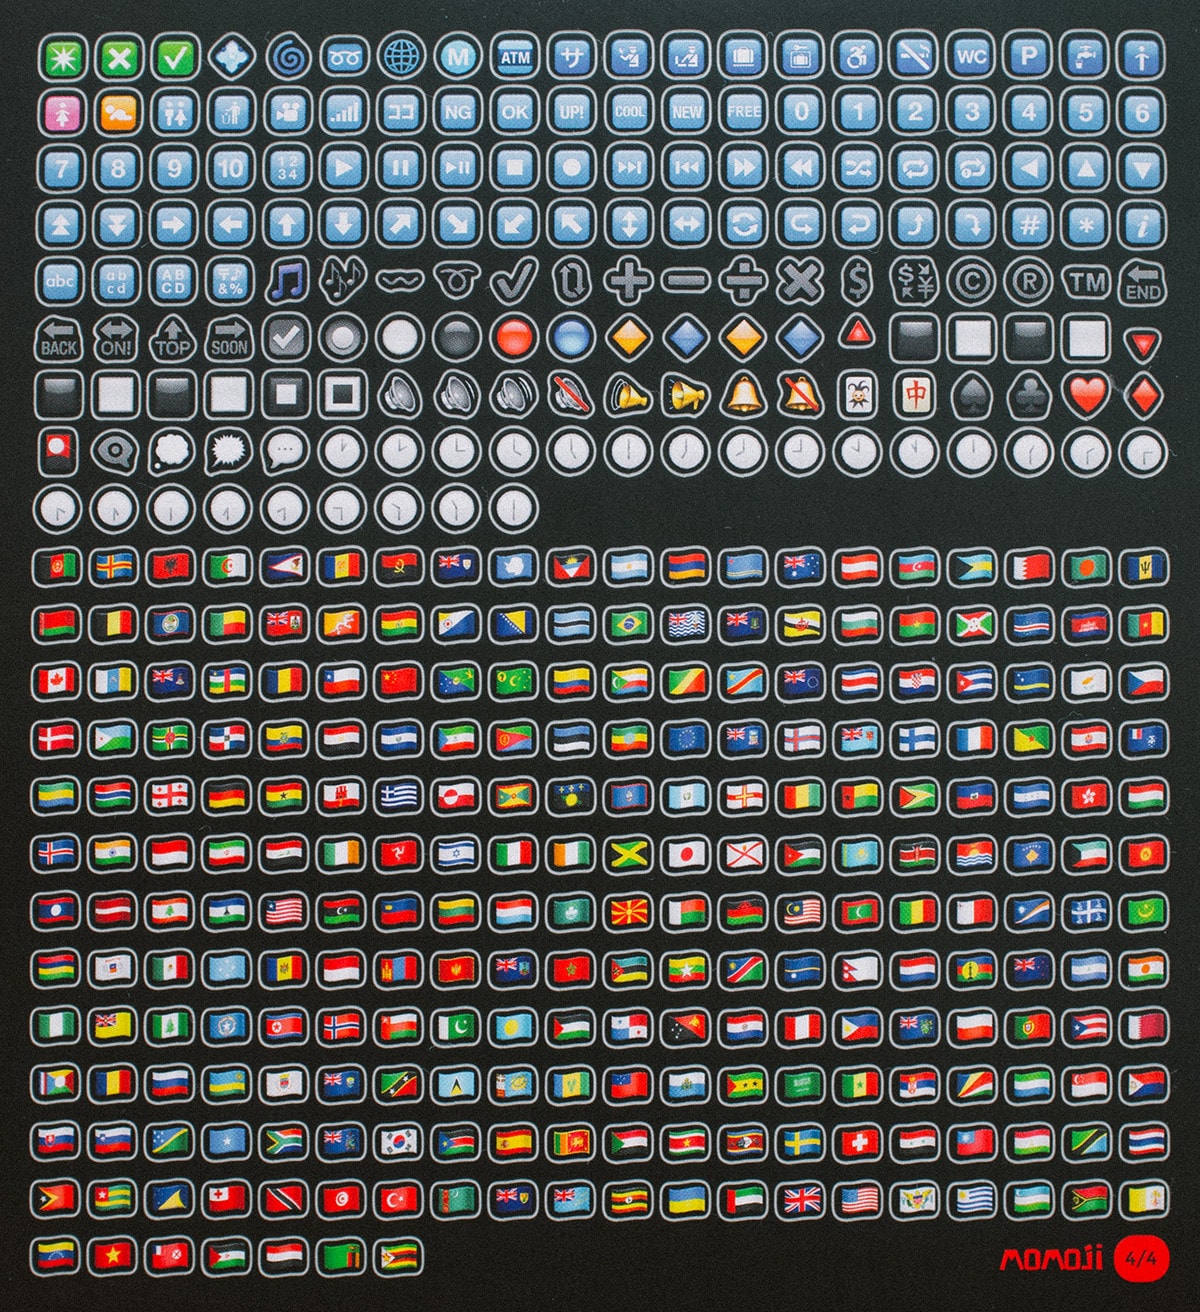Choose the flag of Brazil
This screenshot has width=1200, height=1312.
(629, 624)
